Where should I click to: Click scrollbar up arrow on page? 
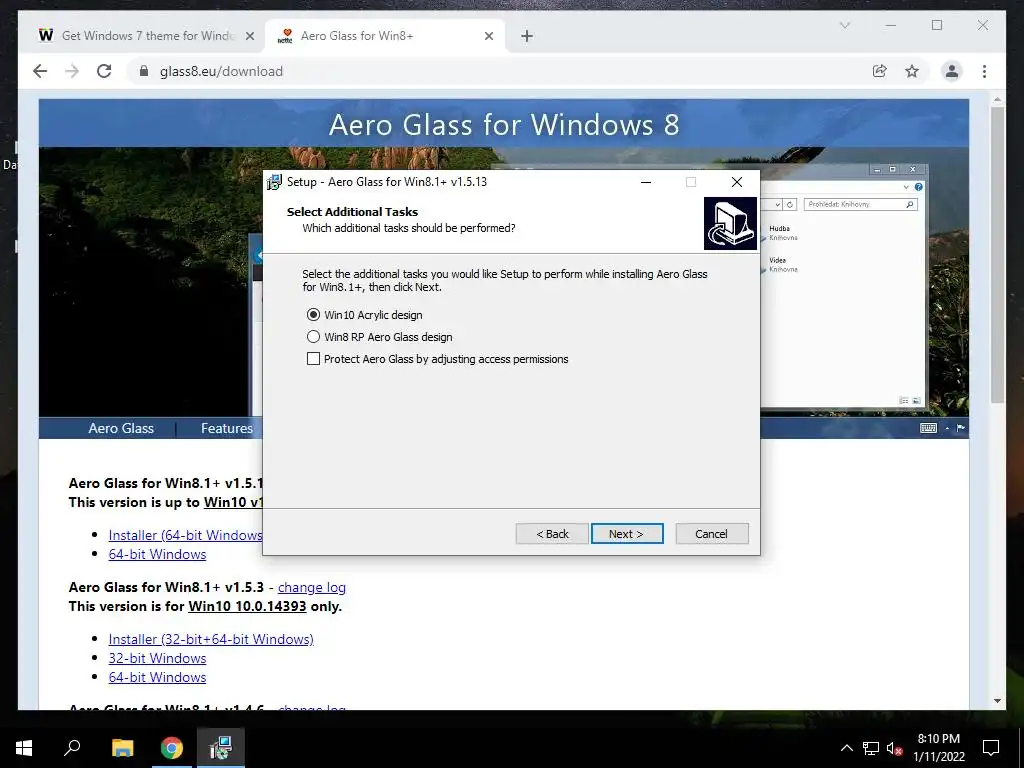tap(997, 100)
